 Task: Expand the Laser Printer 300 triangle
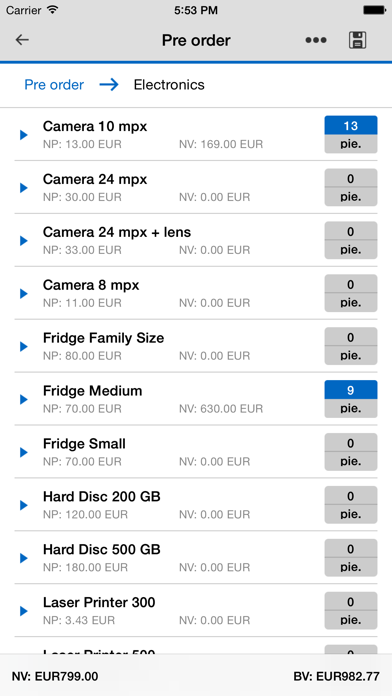(x=24, y=611)
